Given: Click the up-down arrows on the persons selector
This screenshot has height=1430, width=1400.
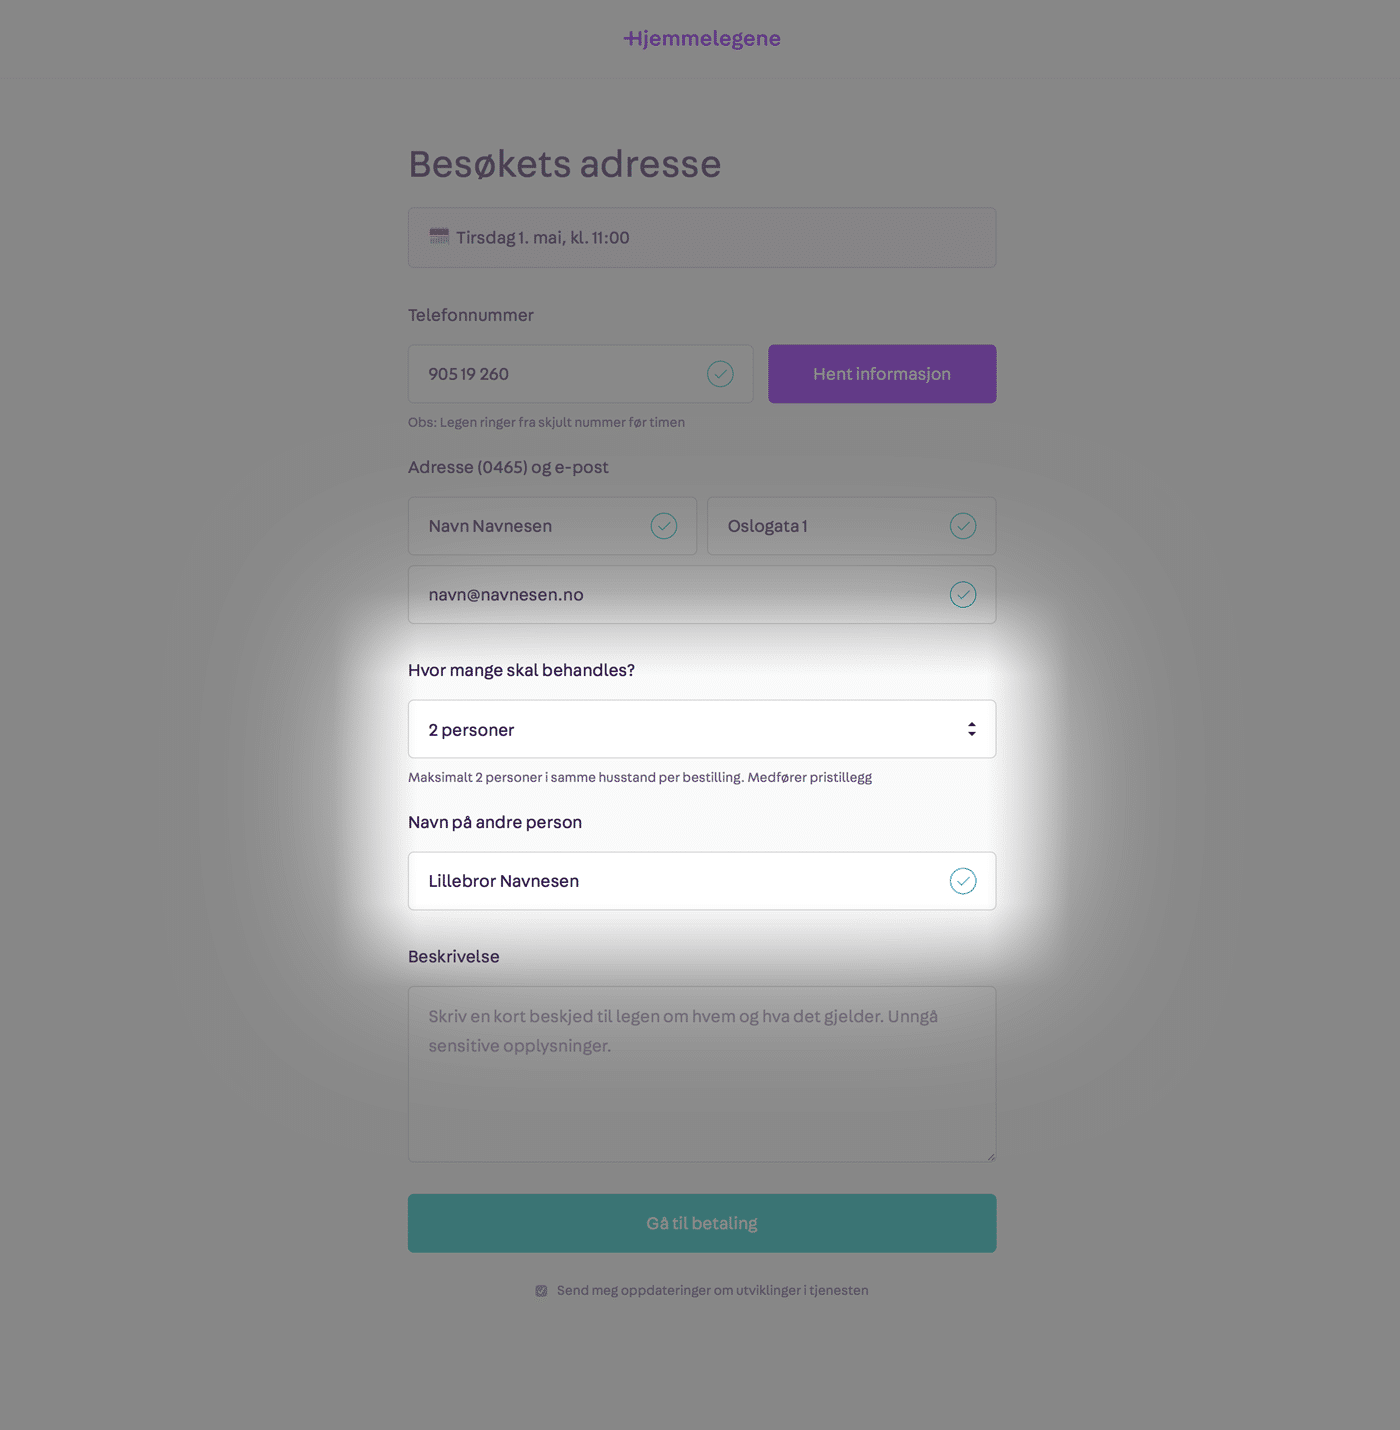Looking at the screenshot, I should click(971, 729).
